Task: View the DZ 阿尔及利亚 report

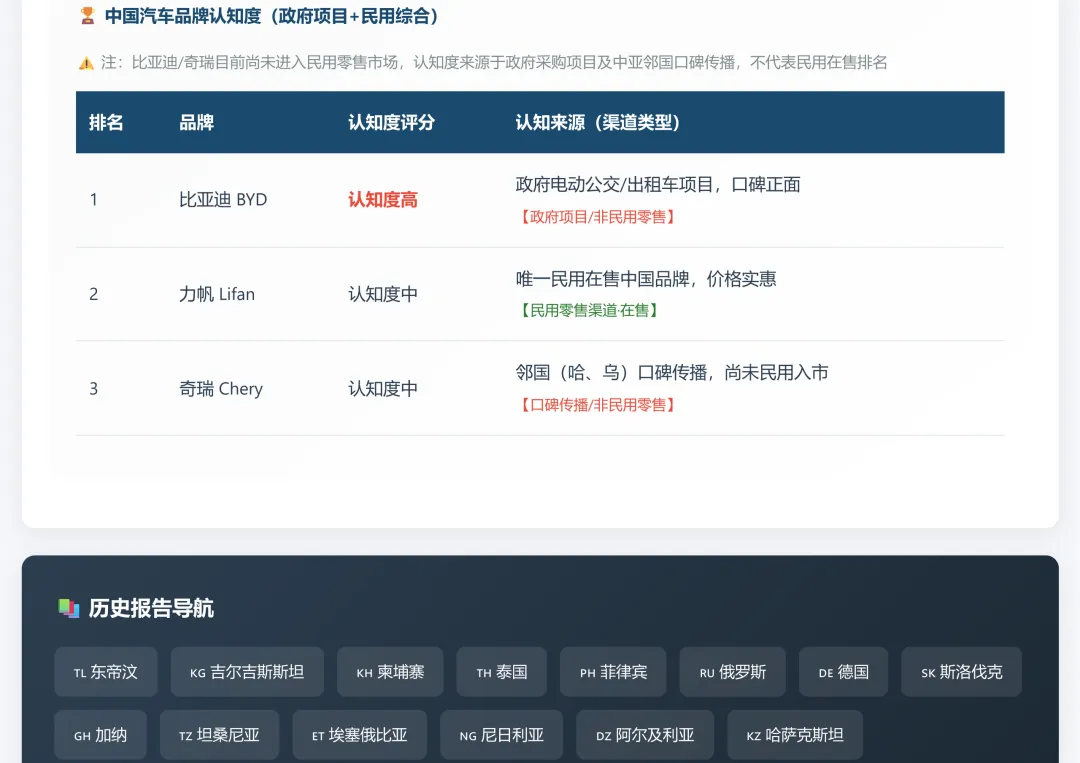Action: pyautogui.click(x=645, y=734)
